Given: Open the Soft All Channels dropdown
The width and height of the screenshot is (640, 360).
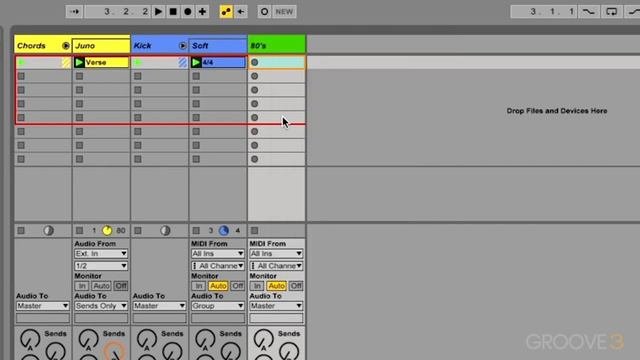Looking at the screenshot, I should [218, 266].
